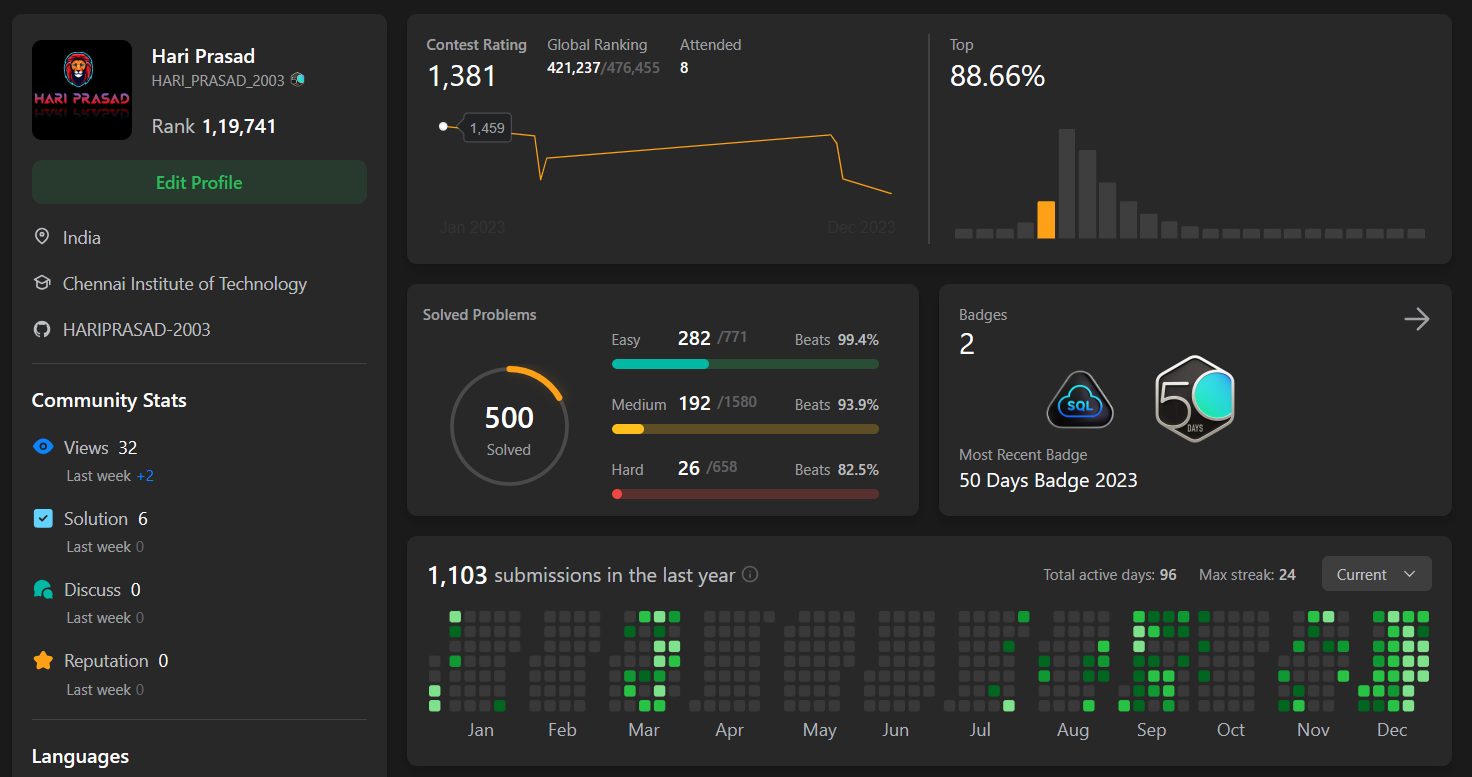
Task: Open the Current year dropdown
Action: (1377, 574)
